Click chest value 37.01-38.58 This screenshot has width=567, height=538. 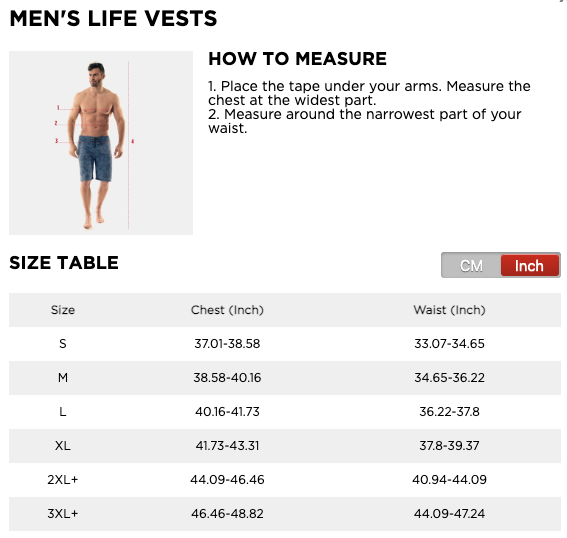point(227,343)
